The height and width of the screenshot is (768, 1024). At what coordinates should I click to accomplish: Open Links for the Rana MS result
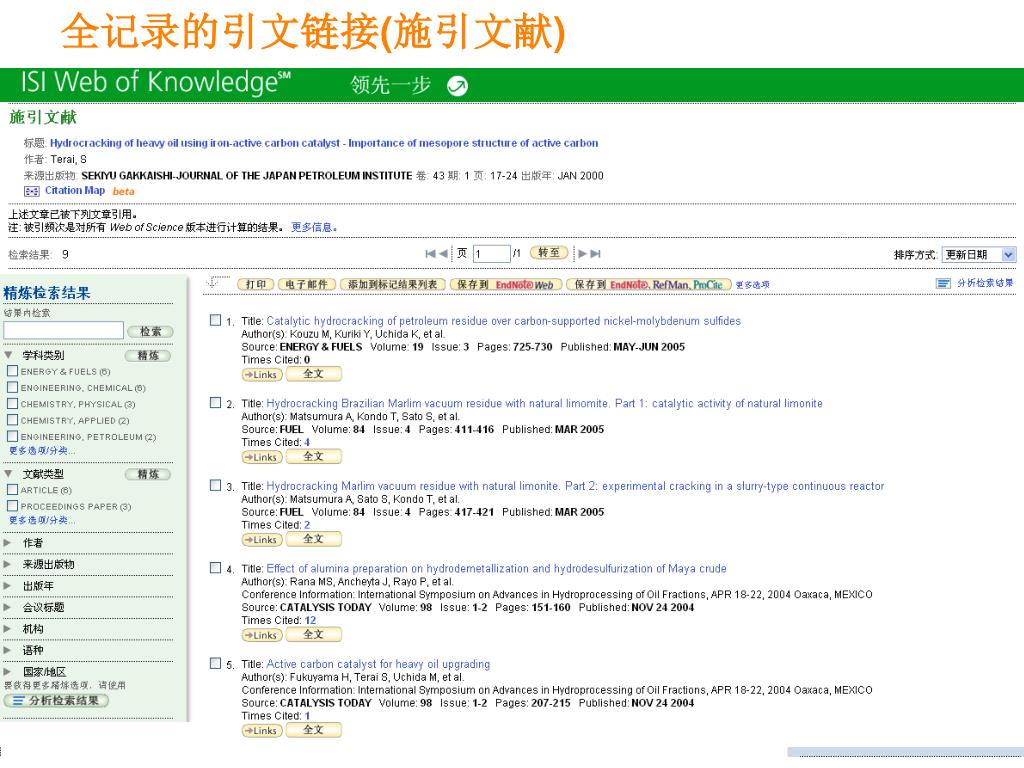click(262, 635)
